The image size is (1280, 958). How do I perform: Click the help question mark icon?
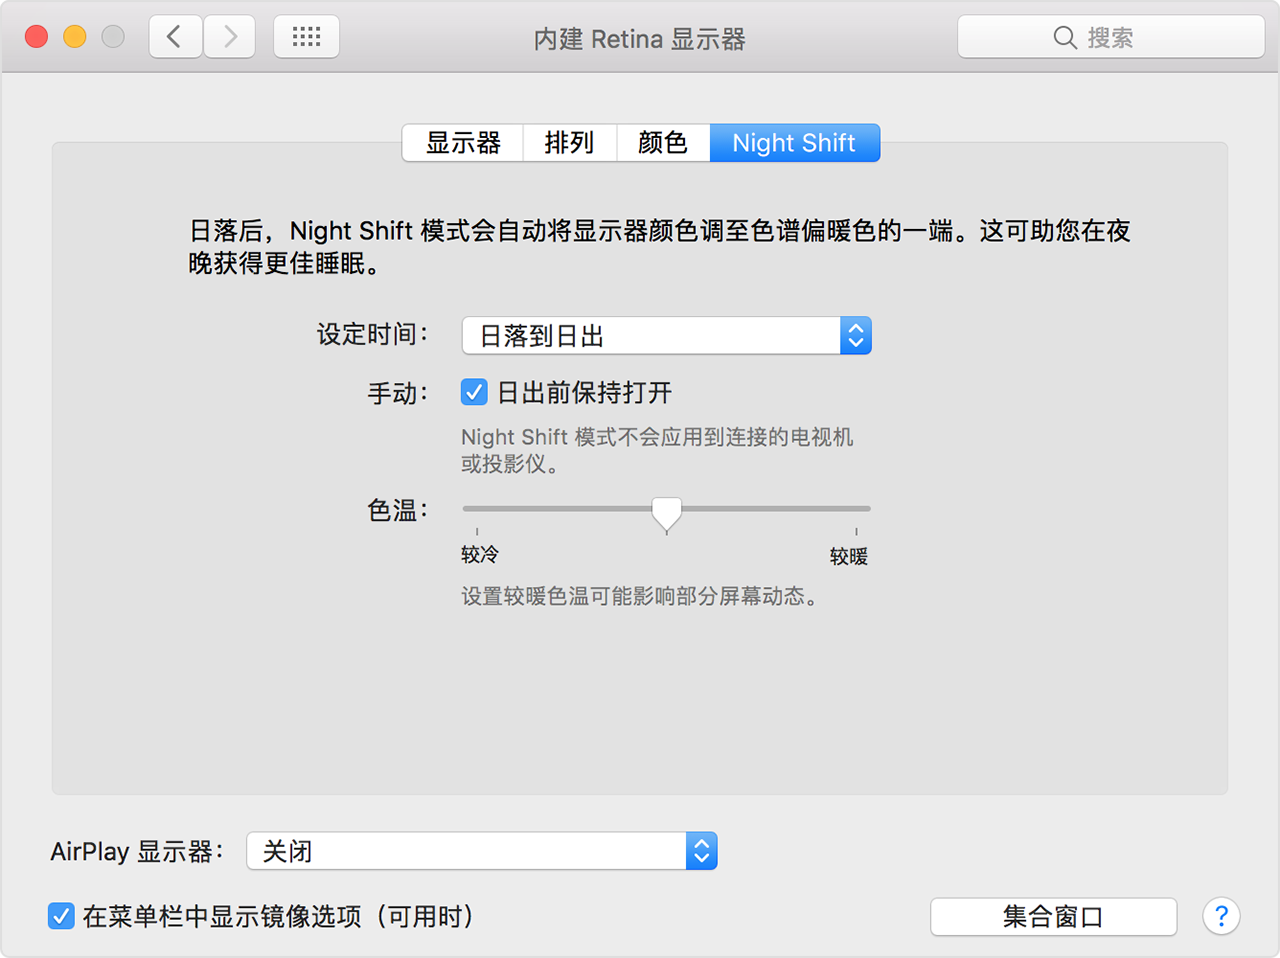pos(1221,916)
